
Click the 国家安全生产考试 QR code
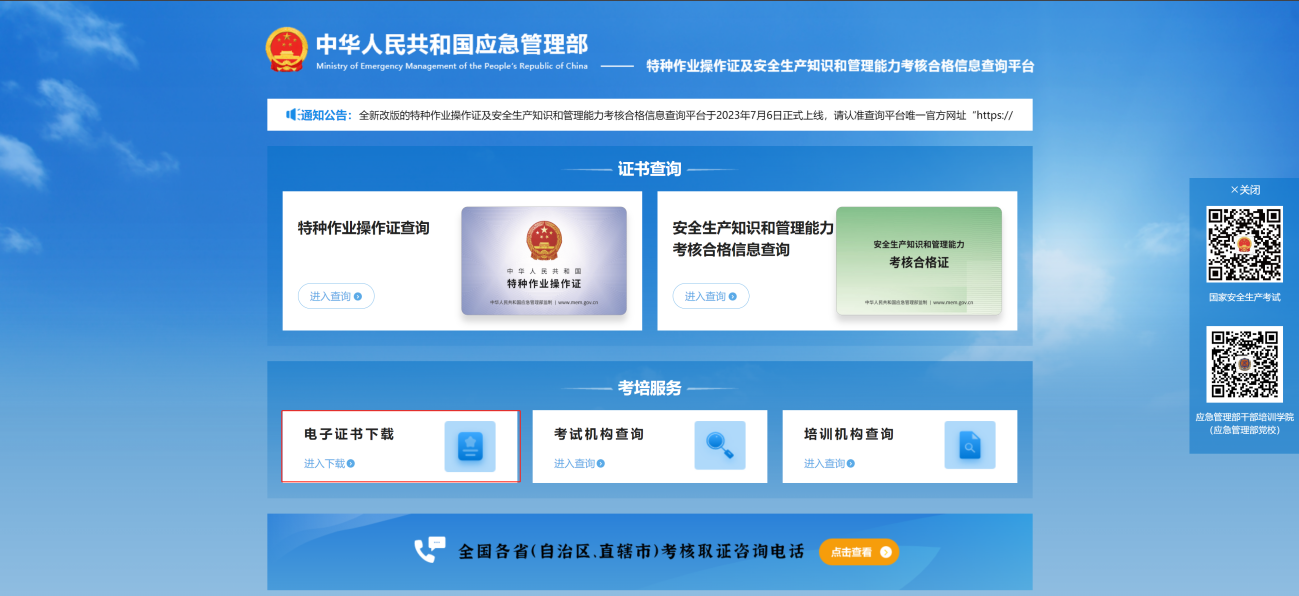click(x=1244, y=244)
